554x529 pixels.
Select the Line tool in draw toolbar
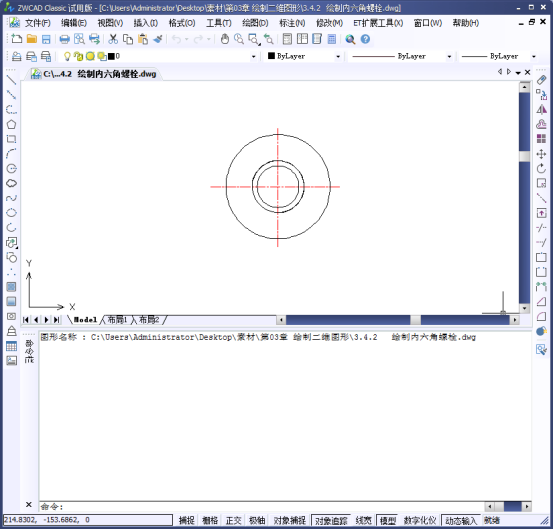pyautogui.click(x=11, y=80)
